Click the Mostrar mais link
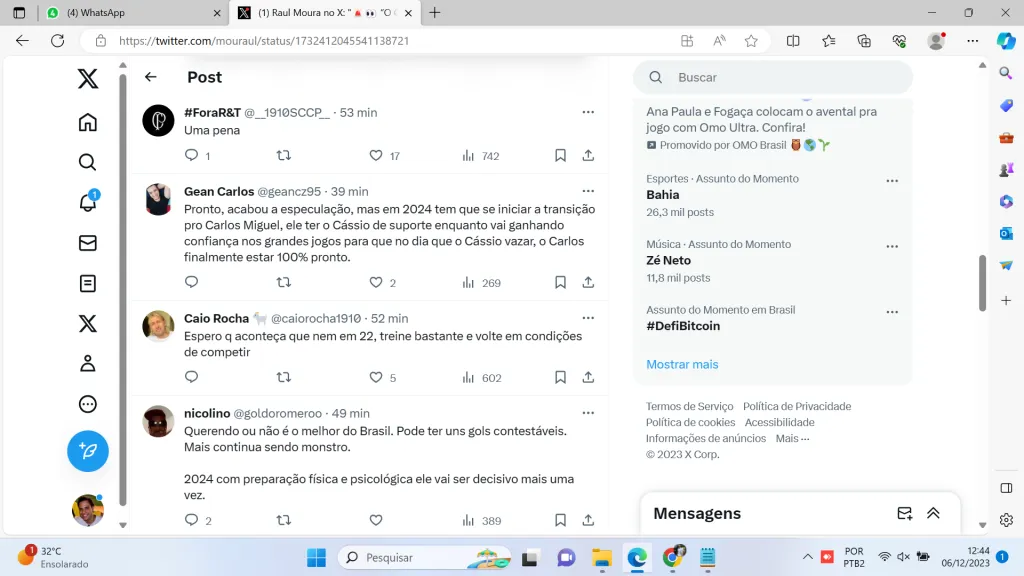 pyautogui.click(x=682, y=364)
